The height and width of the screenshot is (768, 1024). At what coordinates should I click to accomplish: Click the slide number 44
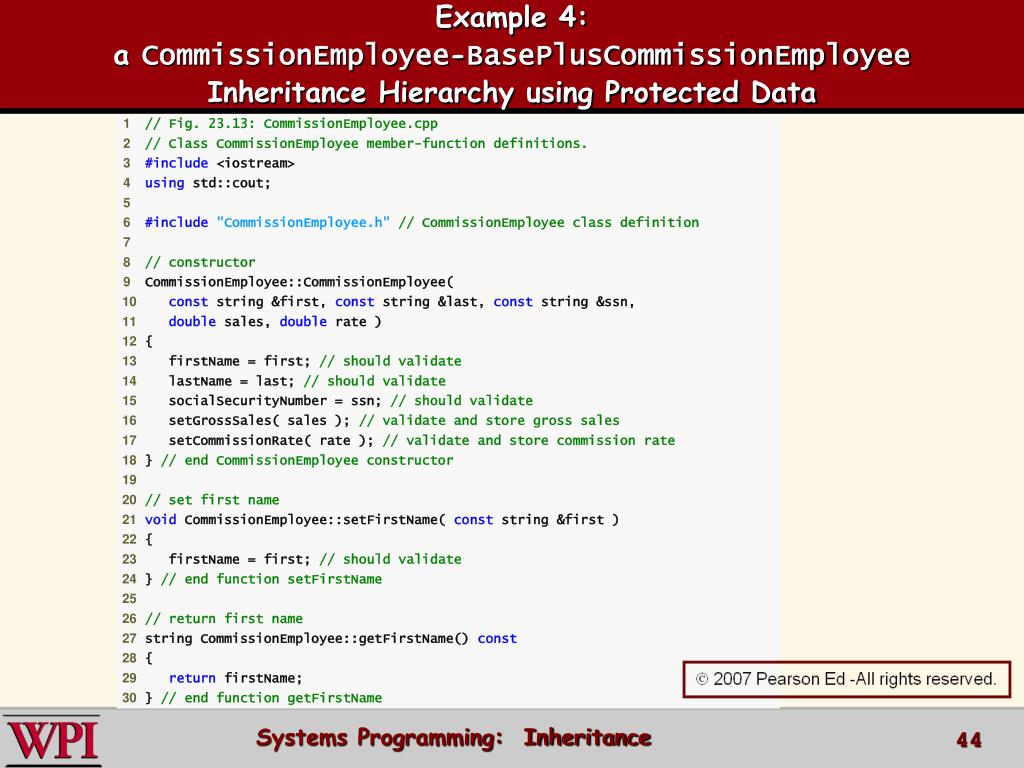[968, 740]
